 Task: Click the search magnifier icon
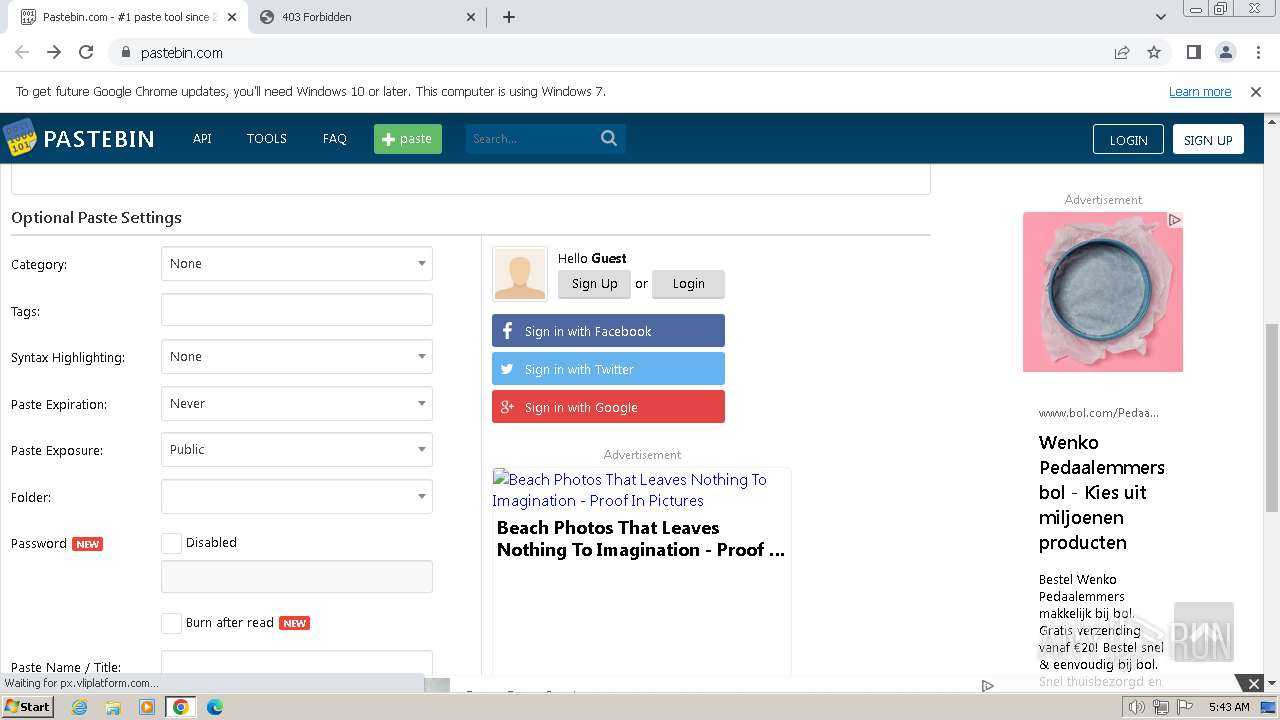coord(609,138)
